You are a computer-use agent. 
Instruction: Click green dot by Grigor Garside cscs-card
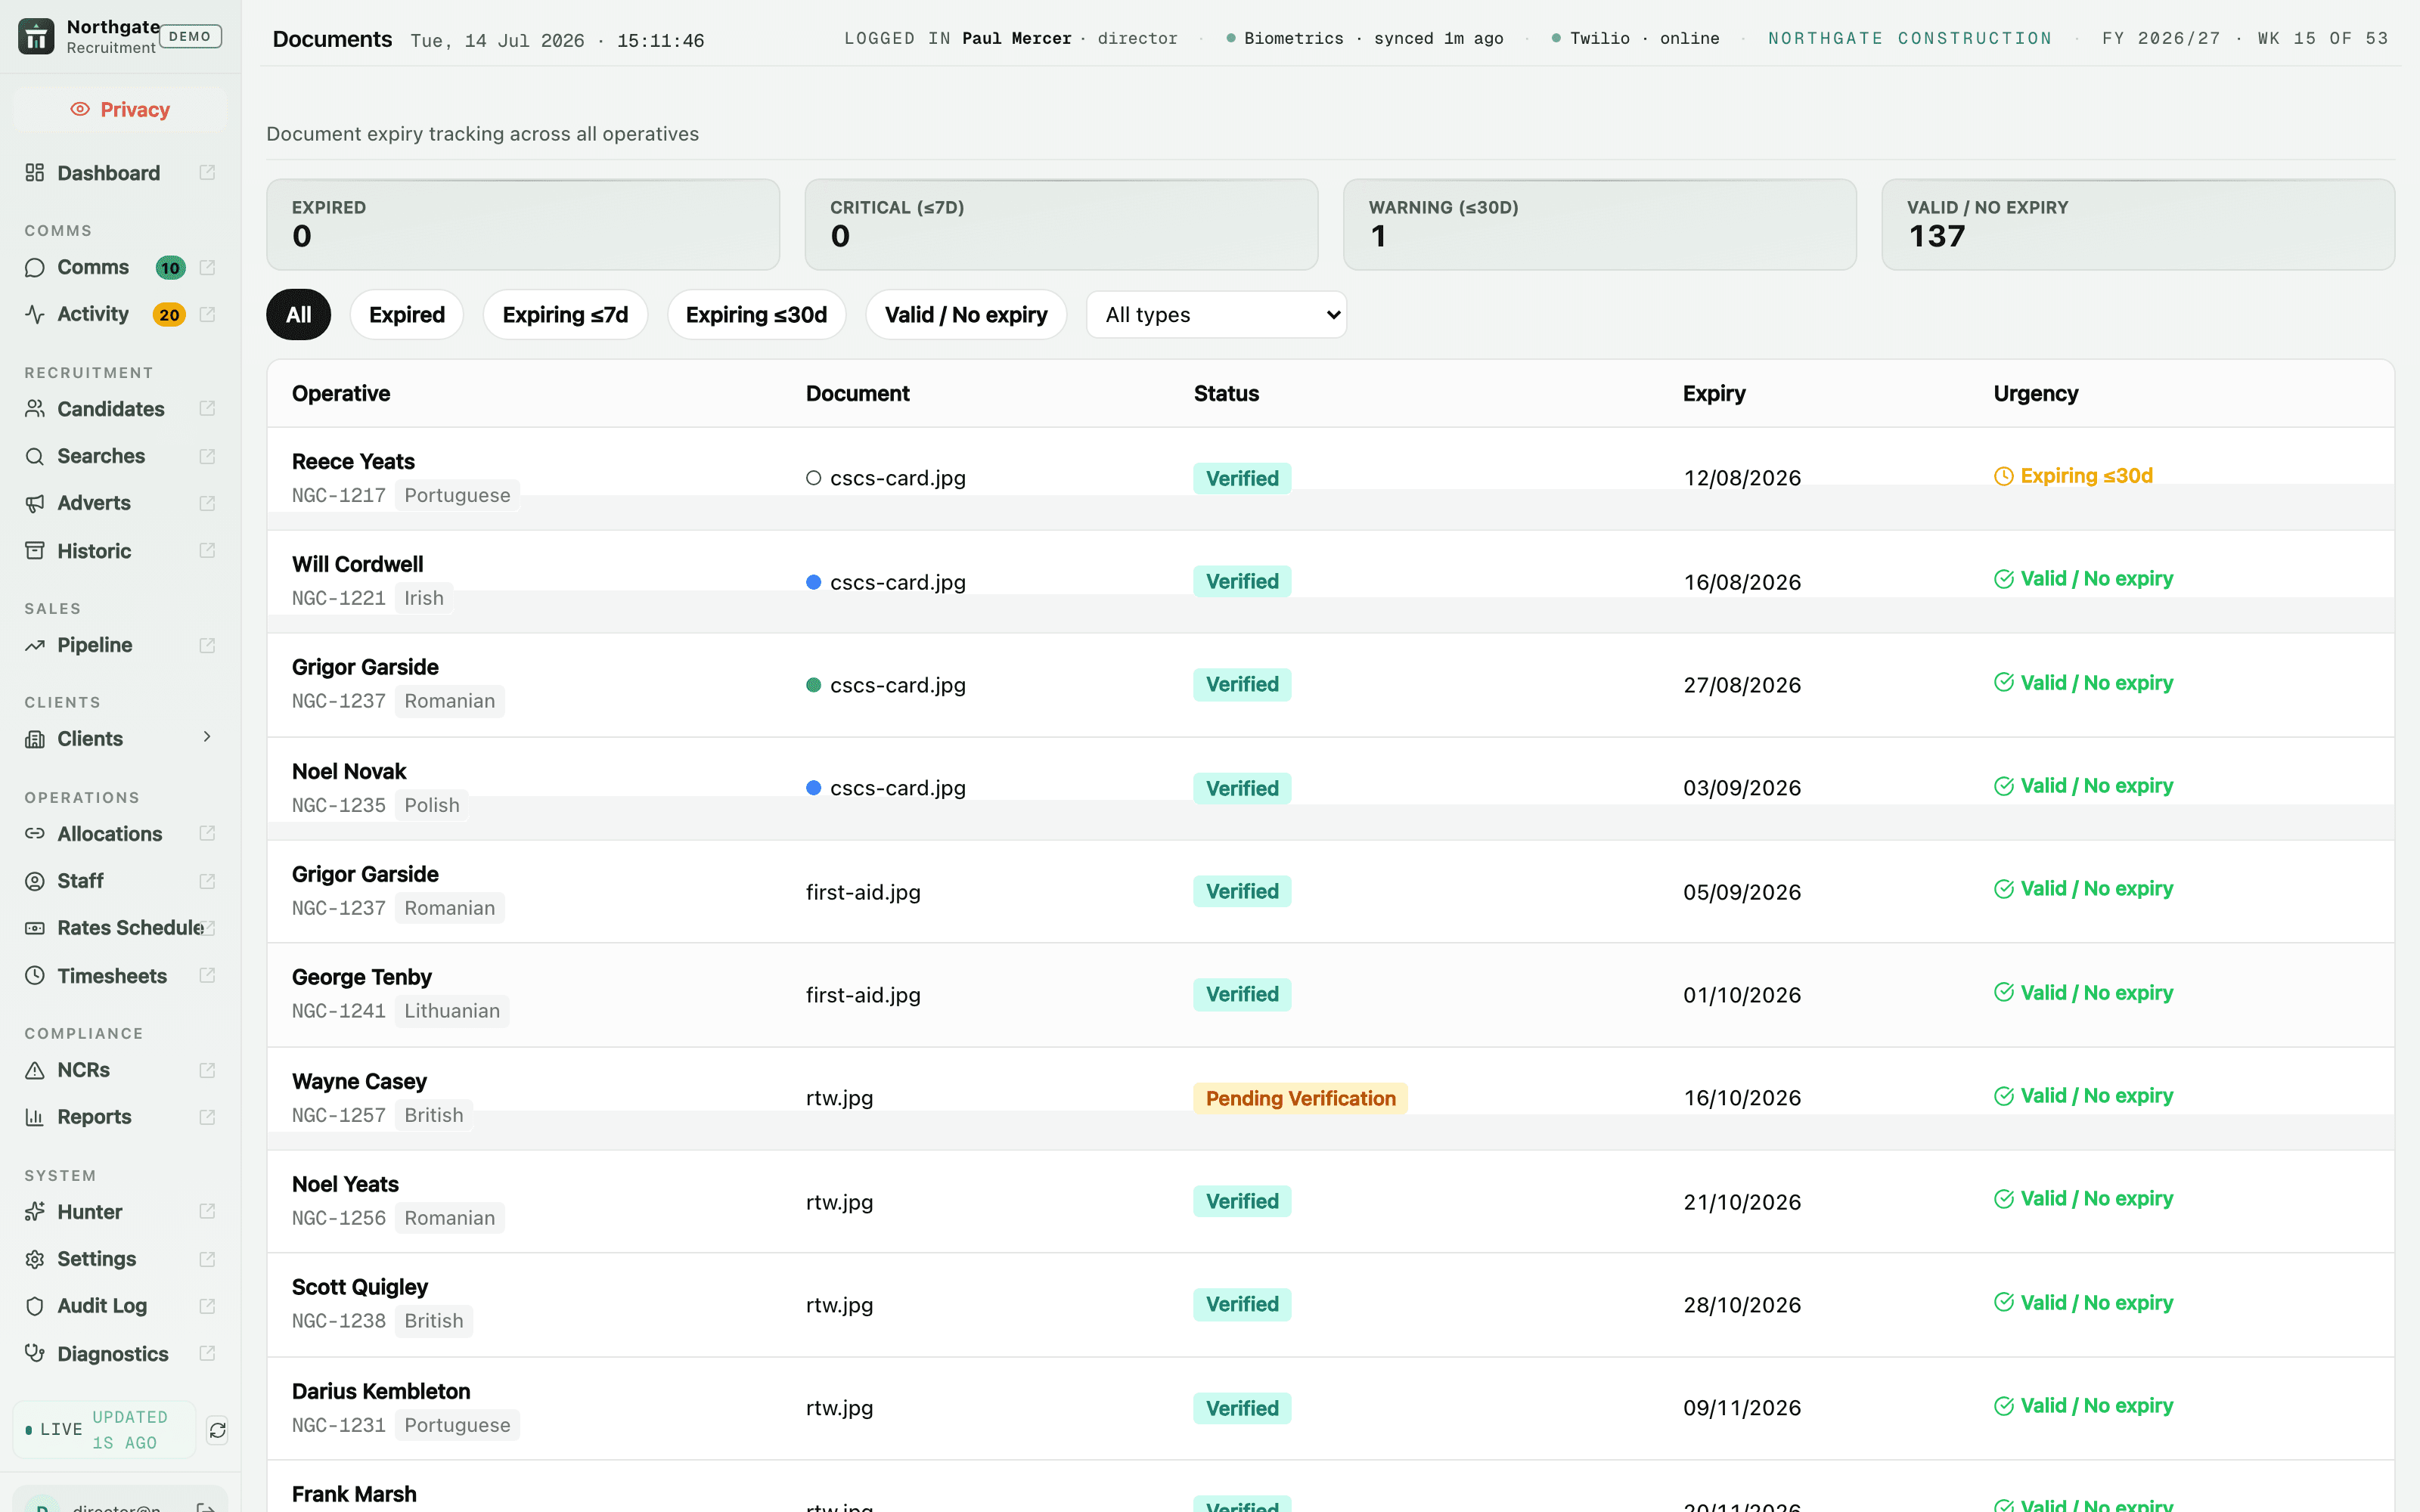tap(813, 685)
